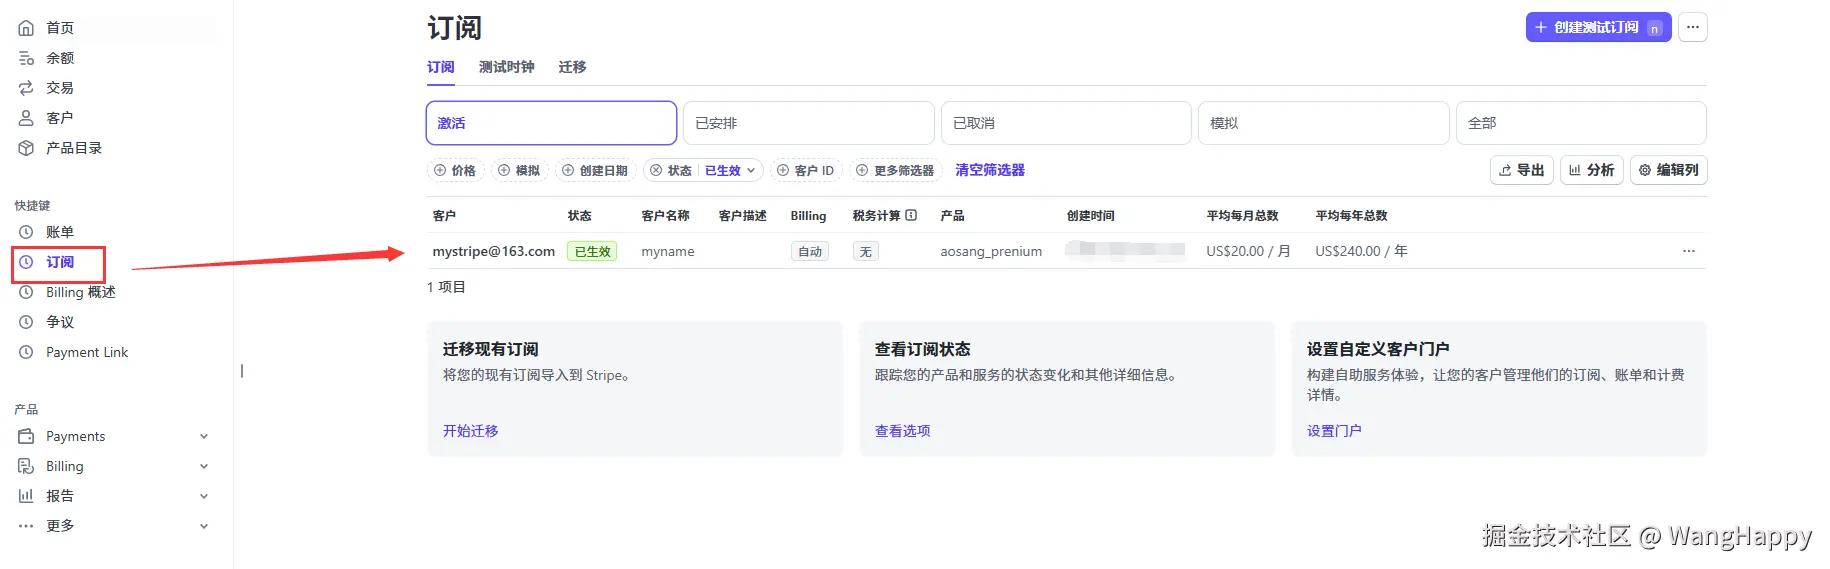
Task: Open page overflow menu beside create button
Action: (1692, 27)
